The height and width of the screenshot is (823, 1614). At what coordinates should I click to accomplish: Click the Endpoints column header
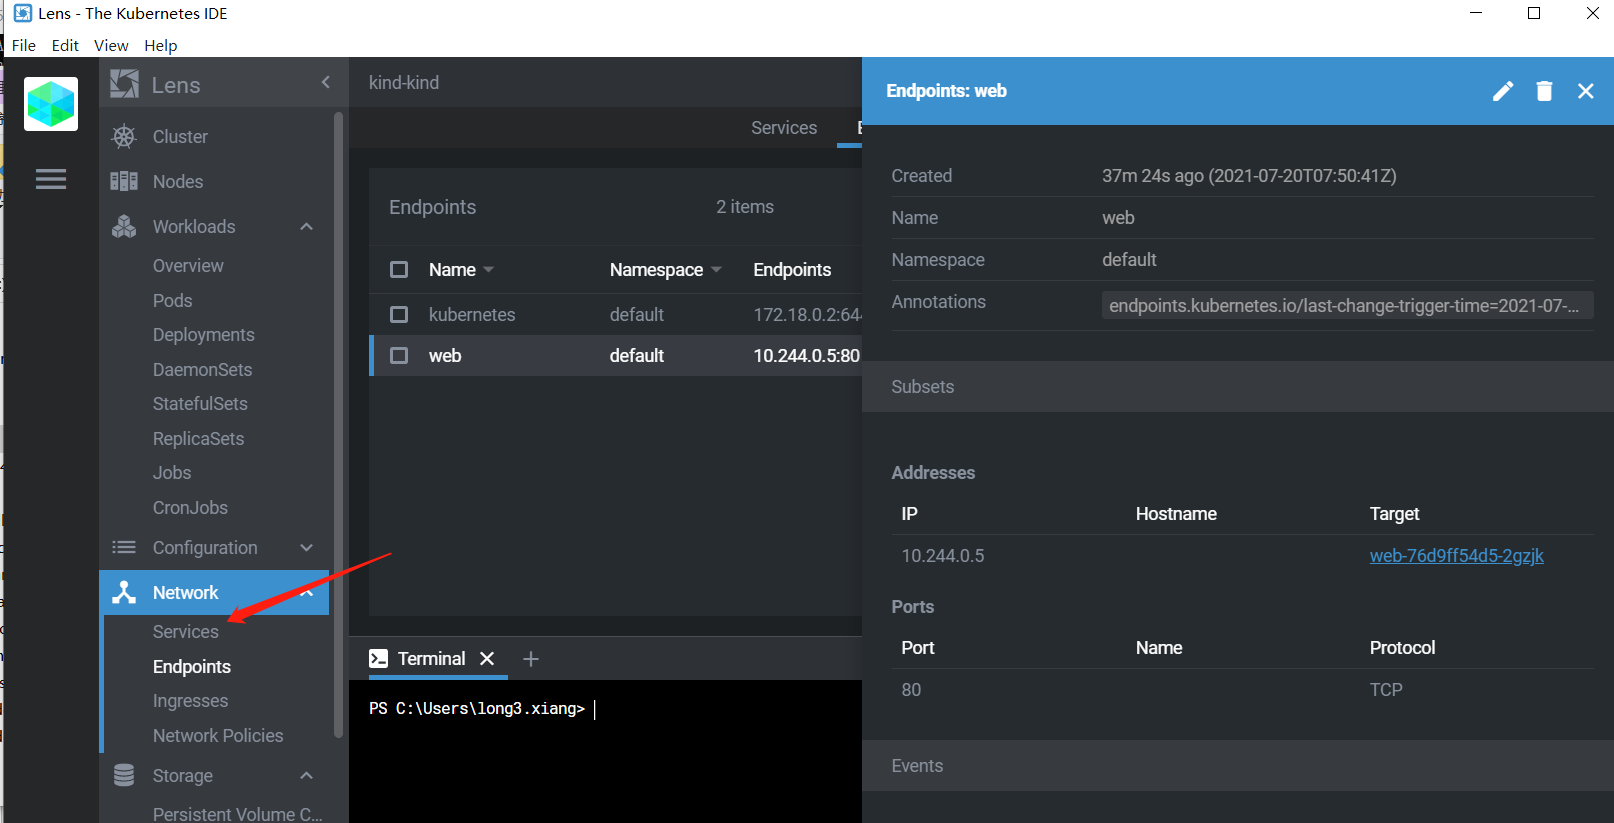click(792, 269)
